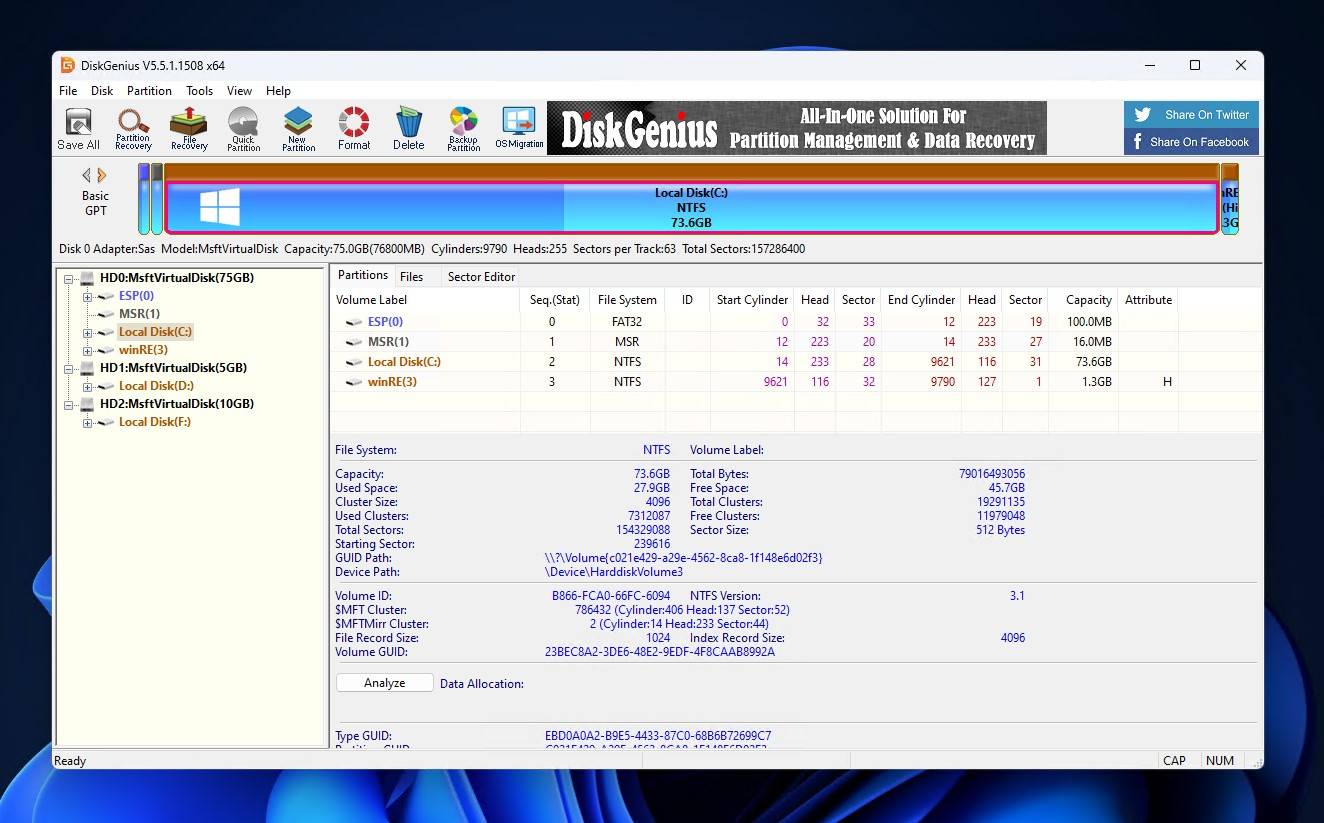Switch to the Files tab
The height and width of the screenshot is (823, 1324).
pyautogui.click(x=411, y=277)
